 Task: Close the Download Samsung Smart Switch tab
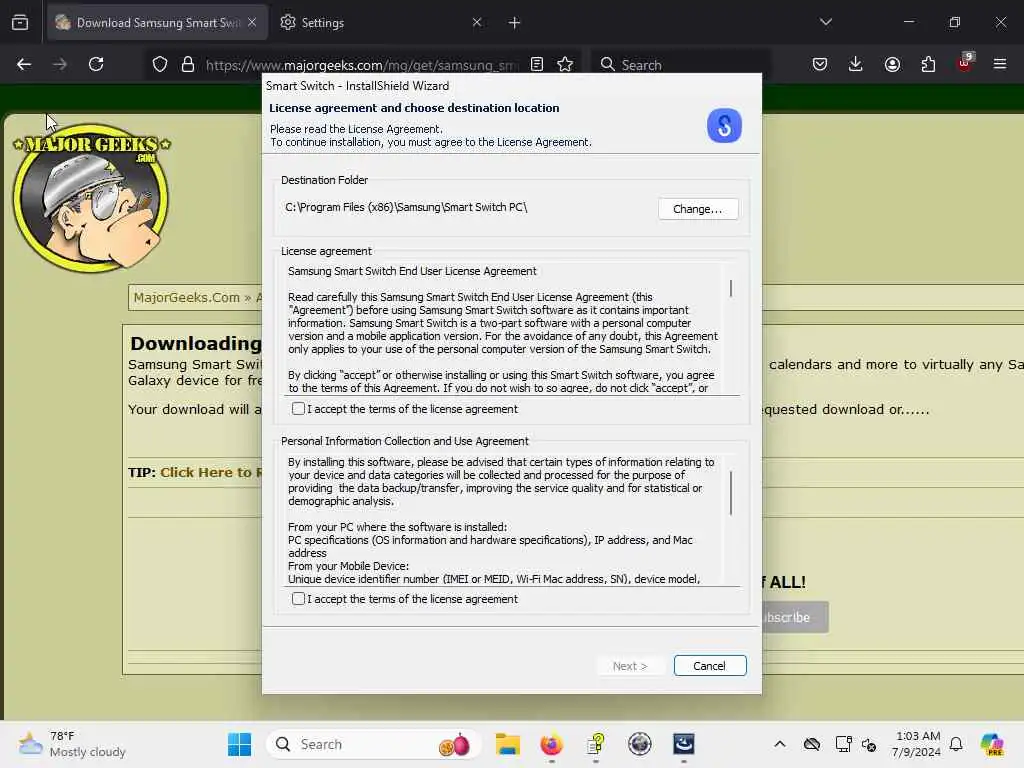(252, 23)
